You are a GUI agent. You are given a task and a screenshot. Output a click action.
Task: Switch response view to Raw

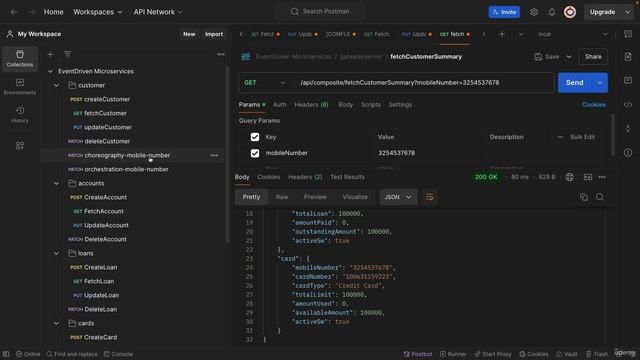(x=282, y=197)
